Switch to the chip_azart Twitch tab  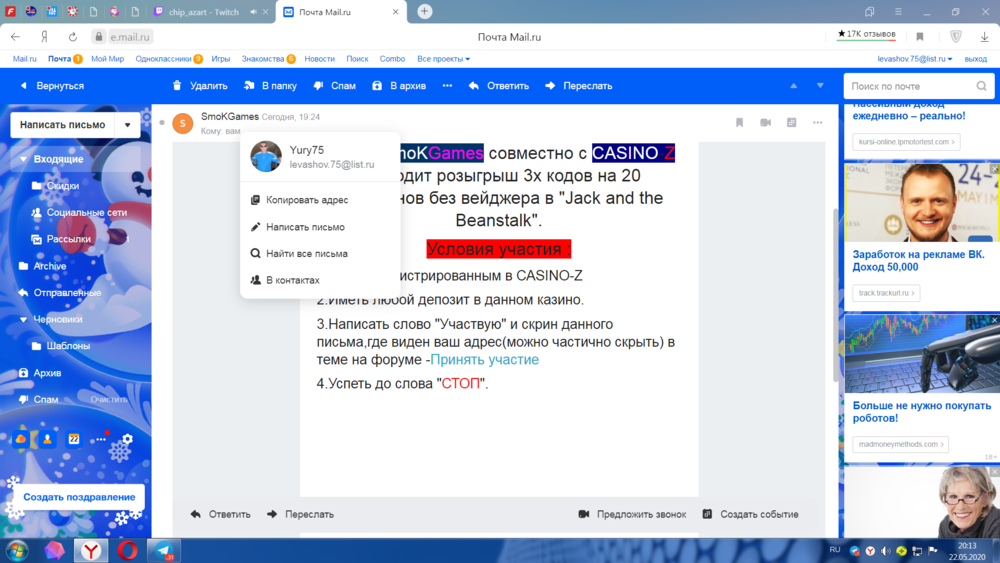pos(203,11)
